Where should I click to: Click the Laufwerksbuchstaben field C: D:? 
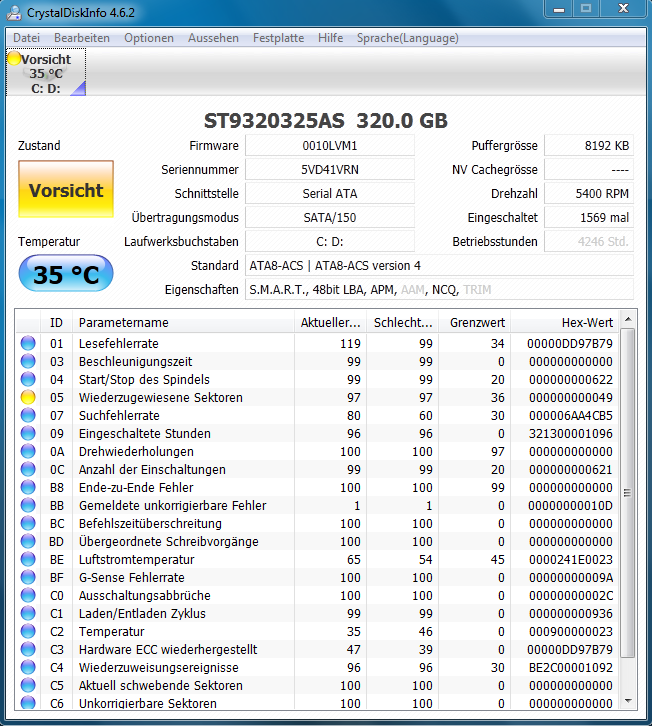tap(330, 242)
